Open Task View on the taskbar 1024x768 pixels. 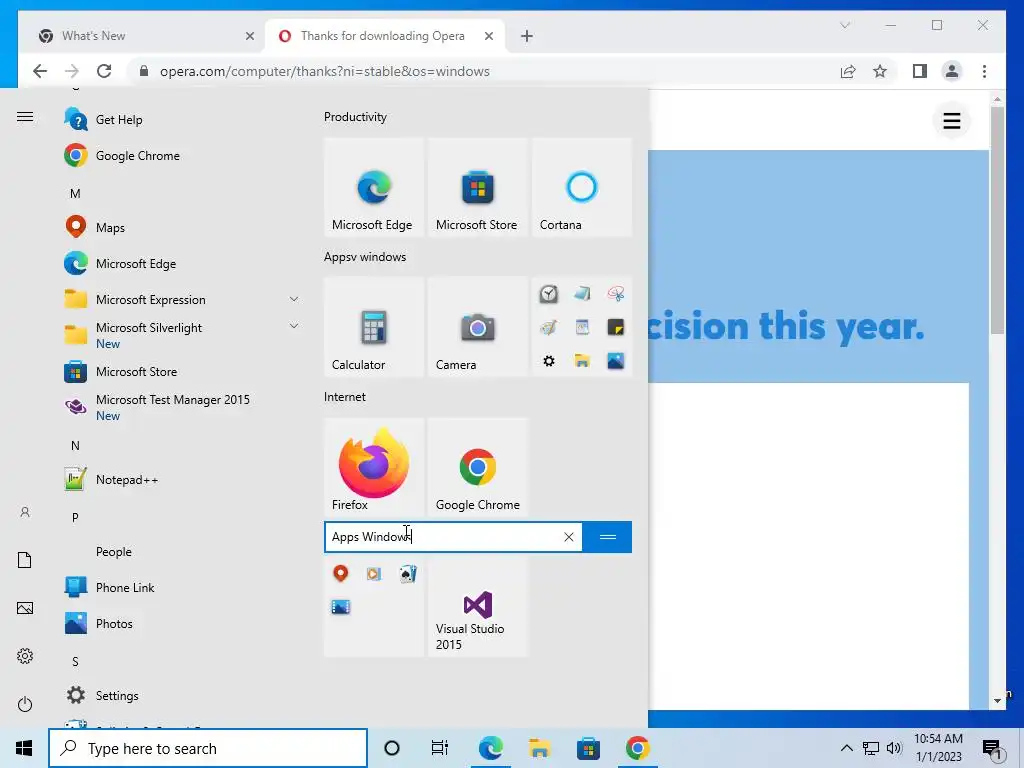[x=440, y=748]
